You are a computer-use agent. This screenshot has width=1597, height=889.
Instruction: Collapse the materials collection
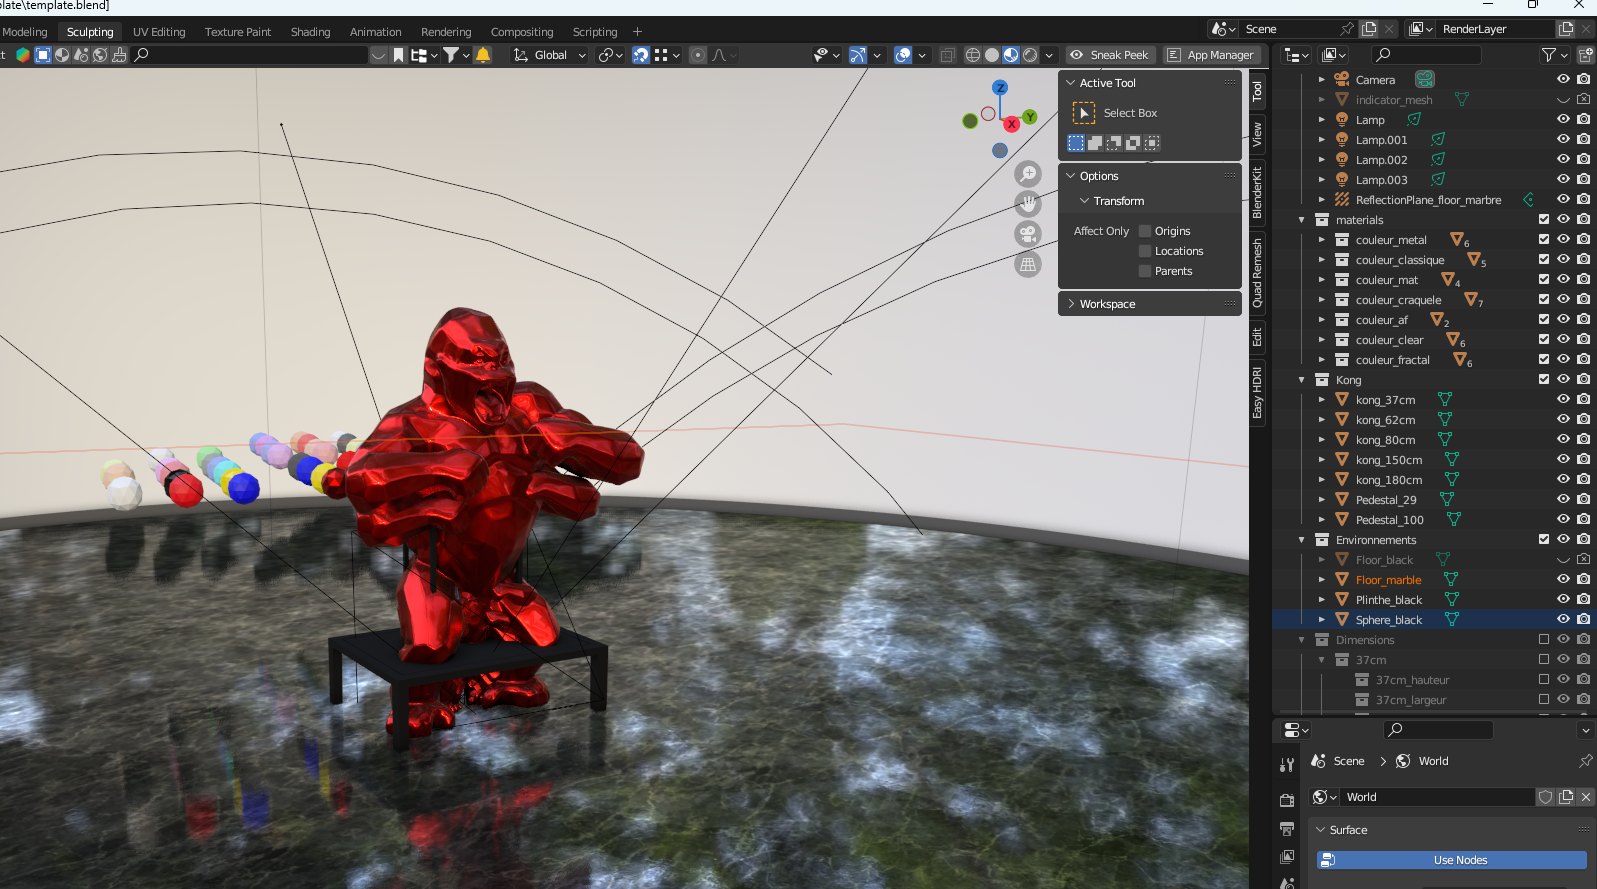click(x=1302, y=220)
